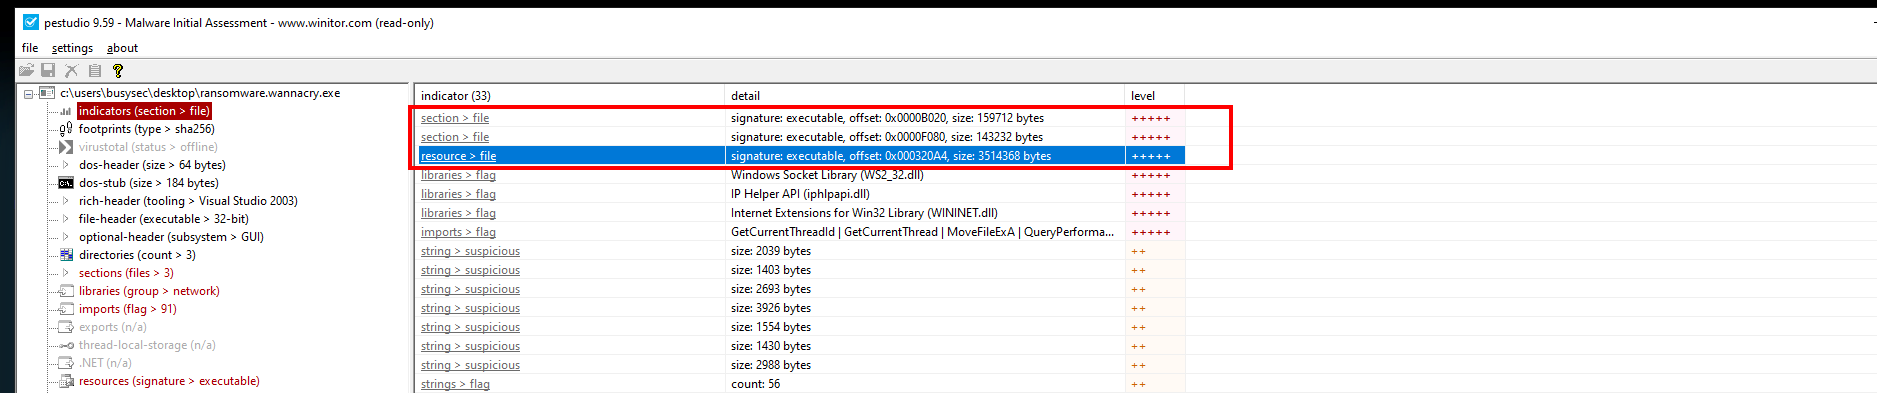Viewport: 1877px width, 393px height.
Task: Click section > file link at offset 0x0000F080
Action: pyautogui.click(x=455, y=137)
